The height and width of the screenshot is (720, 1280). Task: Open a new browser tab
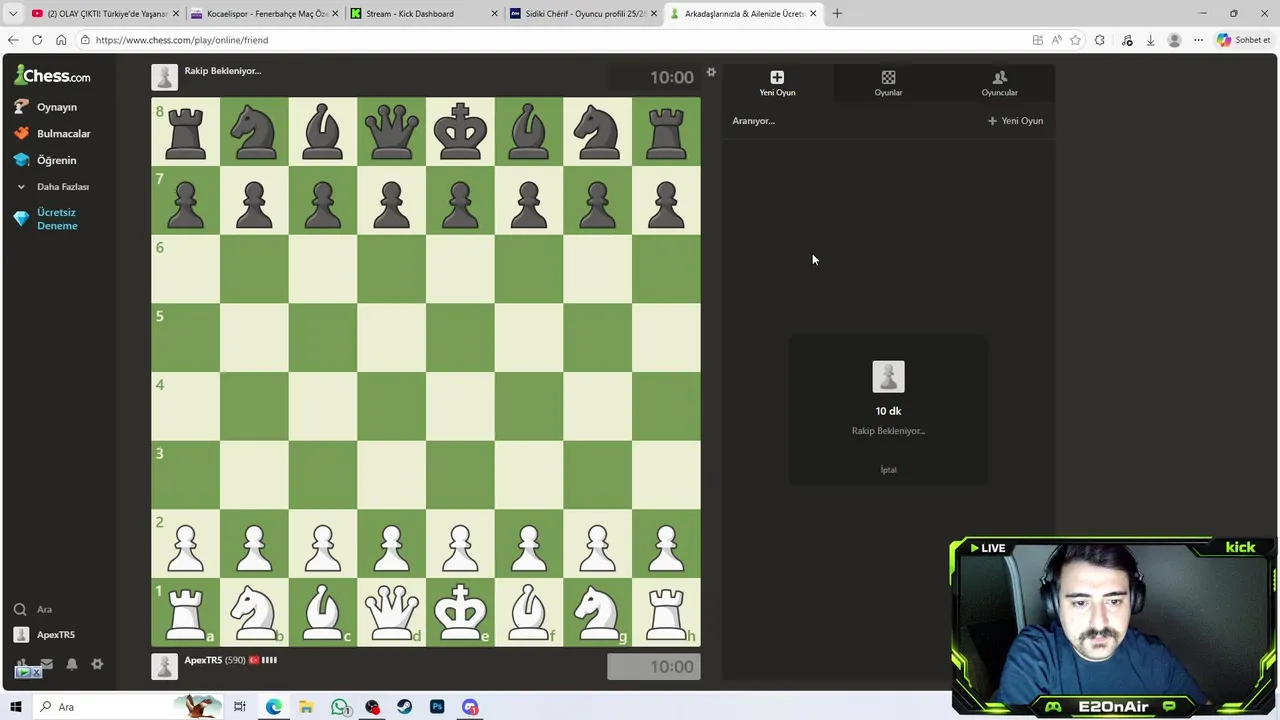837,14
